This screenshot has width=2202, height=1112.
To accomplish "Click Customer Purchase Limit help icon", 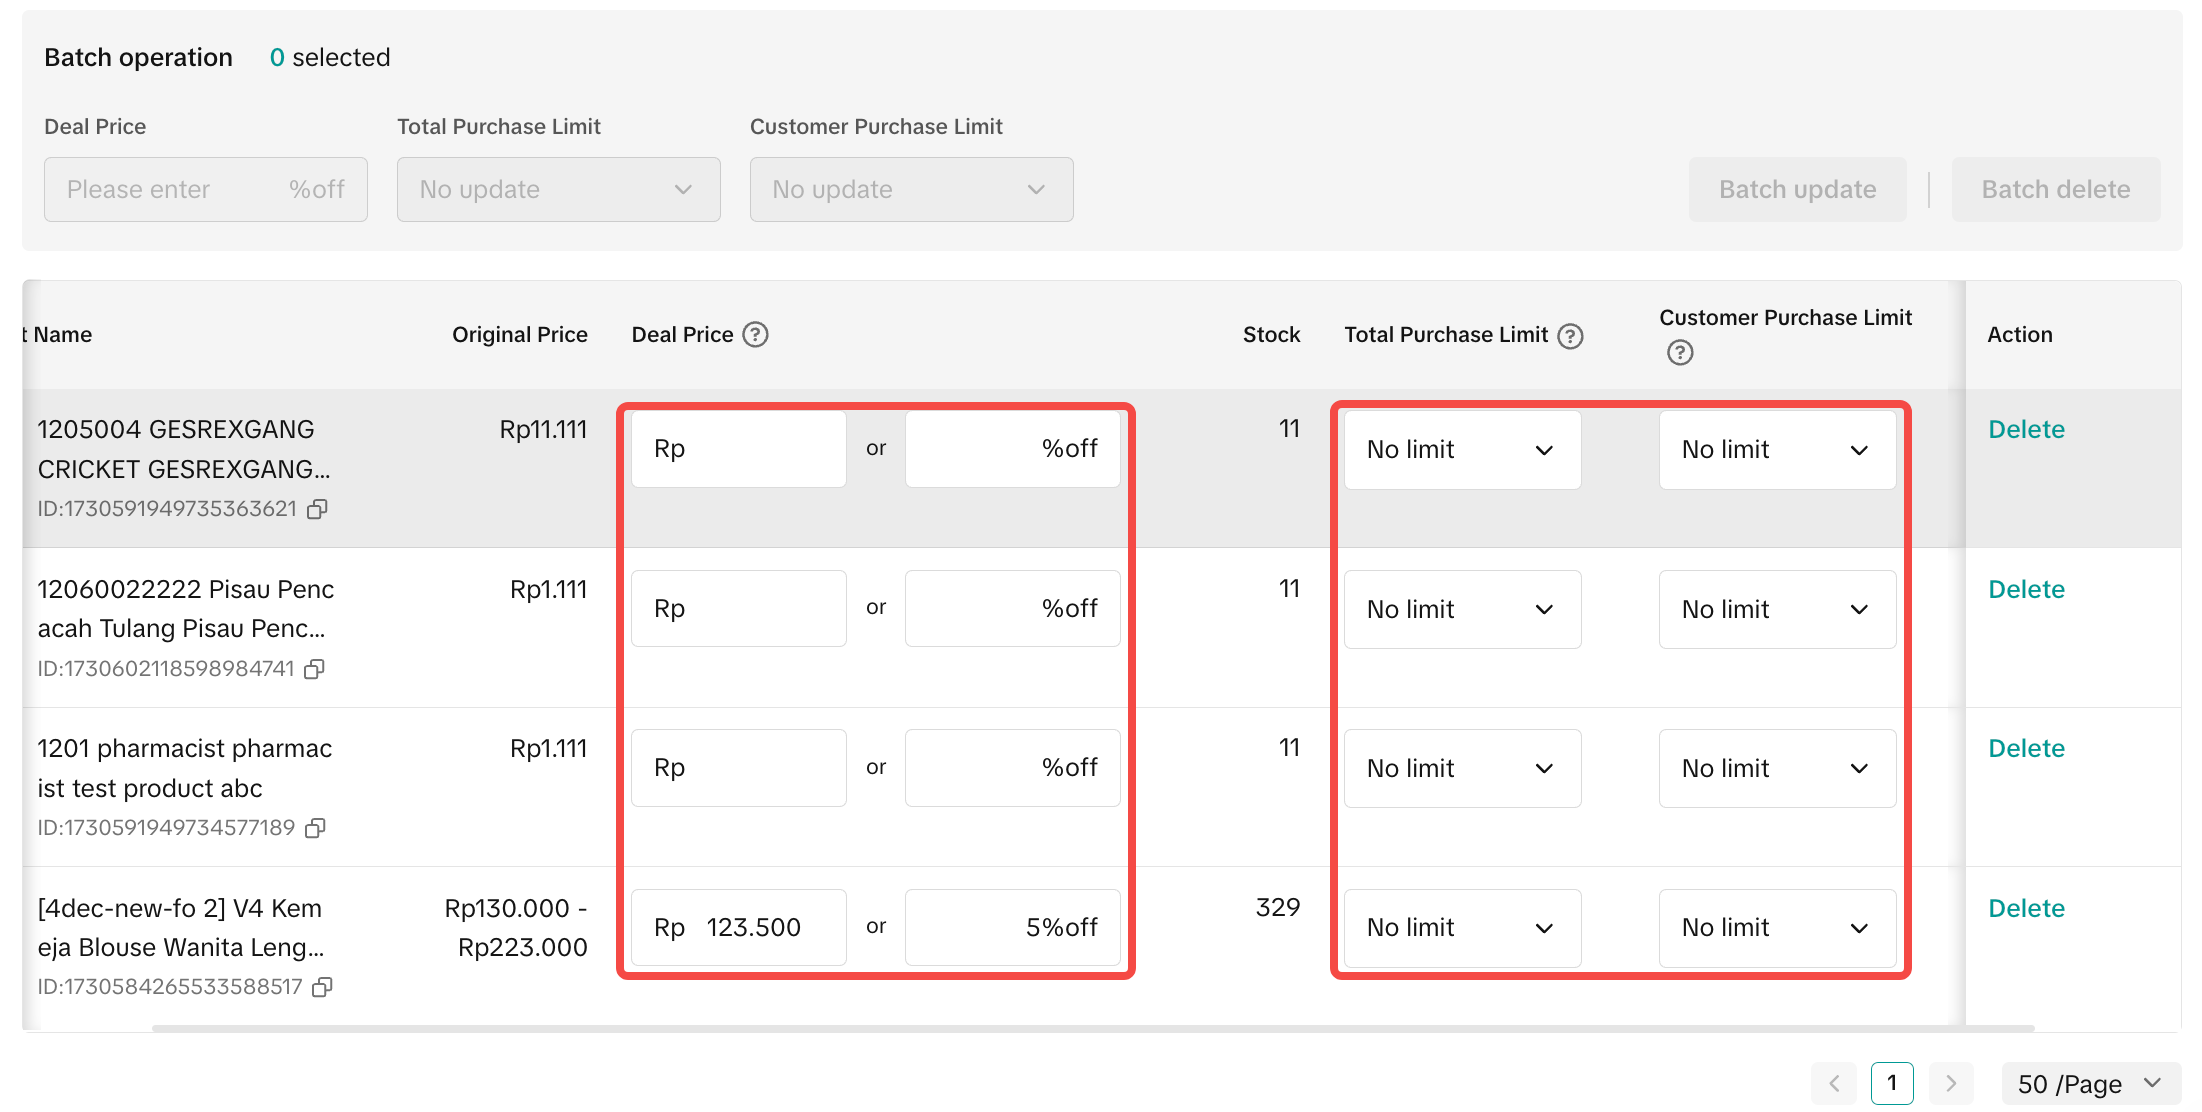I will pos(1680,353).
